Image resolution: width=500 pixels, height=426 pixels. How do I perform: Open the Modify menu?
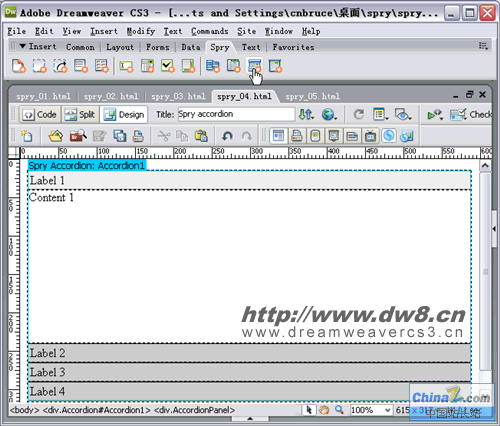(140, 31)
